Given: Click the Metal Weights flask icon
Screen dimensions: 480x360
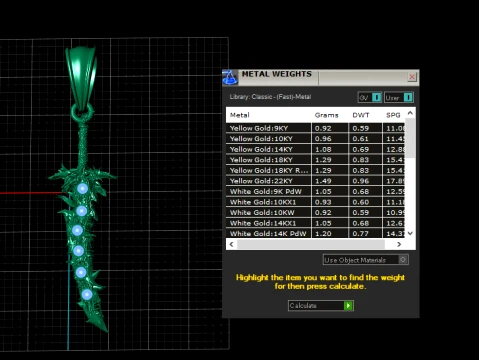Looking at the screenshot, I should click(230, 77).
